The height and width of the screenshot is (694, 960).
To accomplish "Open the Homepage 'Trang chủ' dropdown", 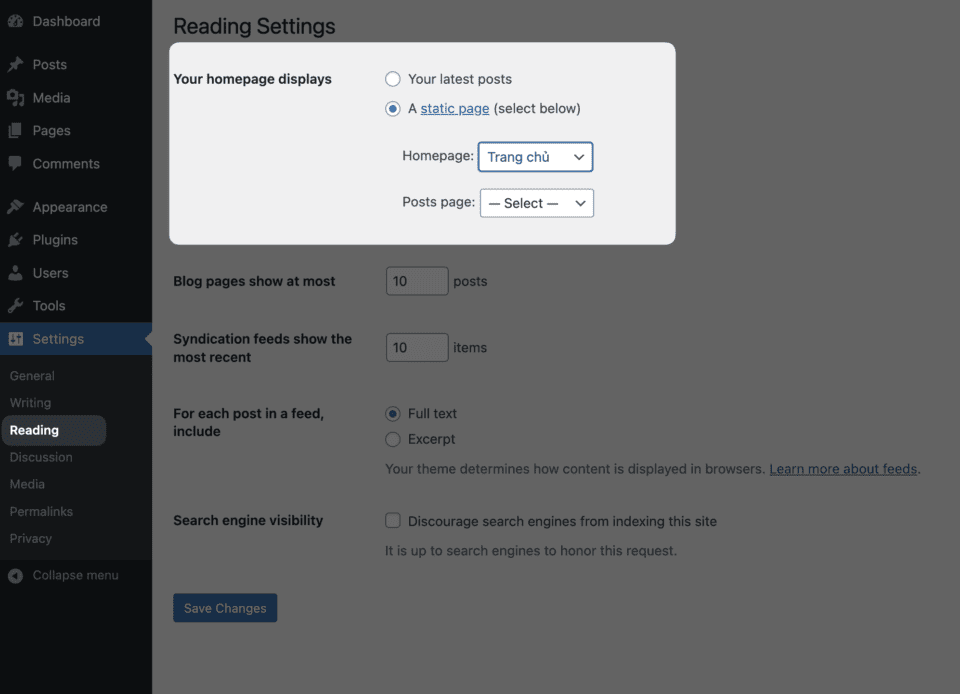I will 535,157.
